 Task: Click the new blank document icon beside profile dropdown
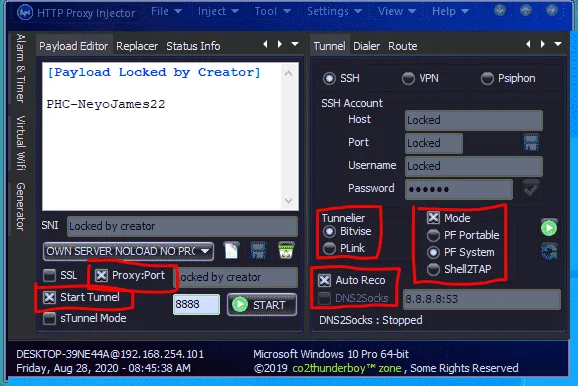[x=231, y=250]
